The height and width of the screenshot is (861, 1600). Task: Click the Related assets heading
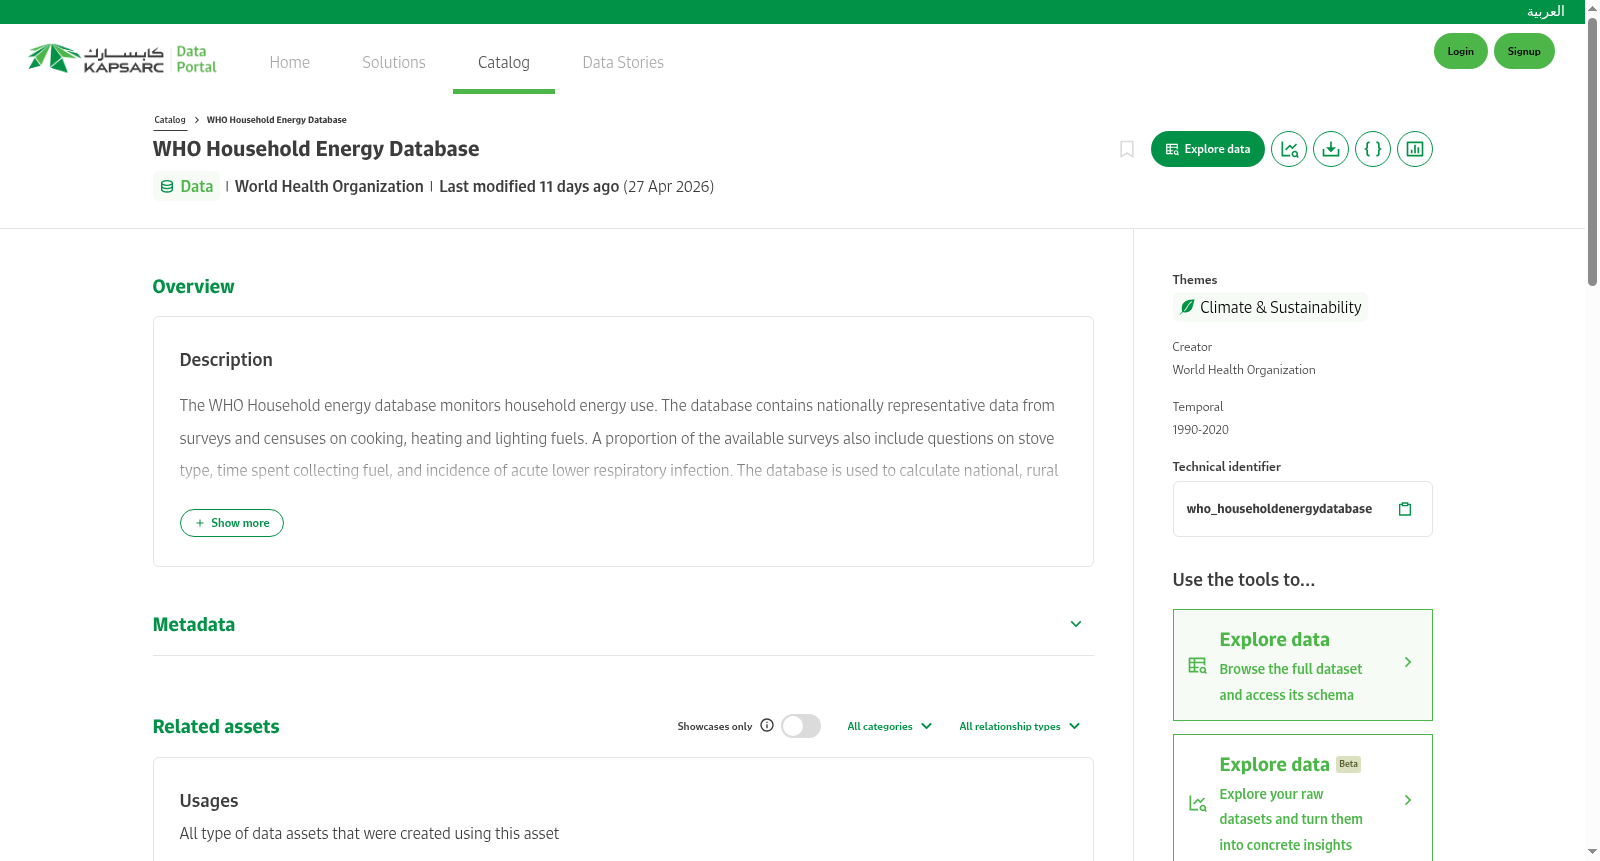pos(216,727)
